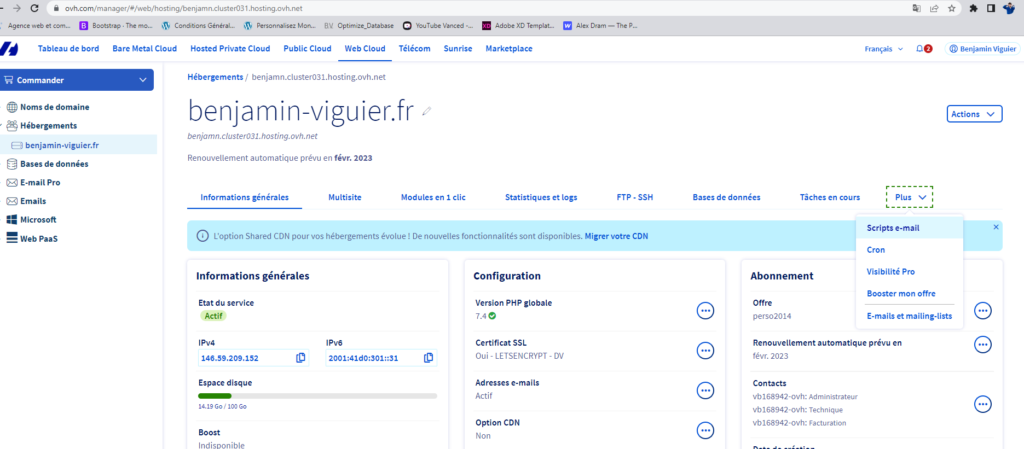Copy the IPv4 address with copy icon
The image size is (1024, 449).
(x=301, y=358)
